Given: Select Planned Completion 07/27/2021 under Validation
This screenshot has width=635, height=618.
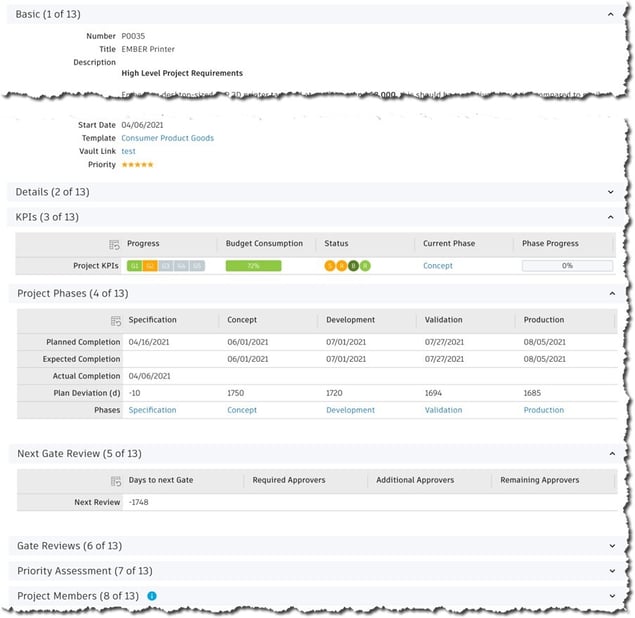Looking at the screenshot, I should click(444, 342).
